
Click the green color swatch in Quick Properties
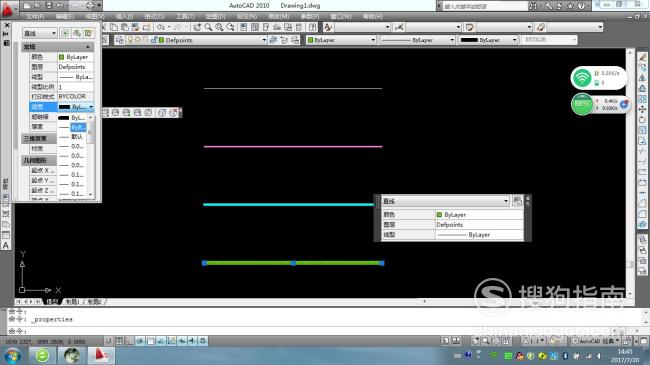pyautogui.click(x=439, y=214)
